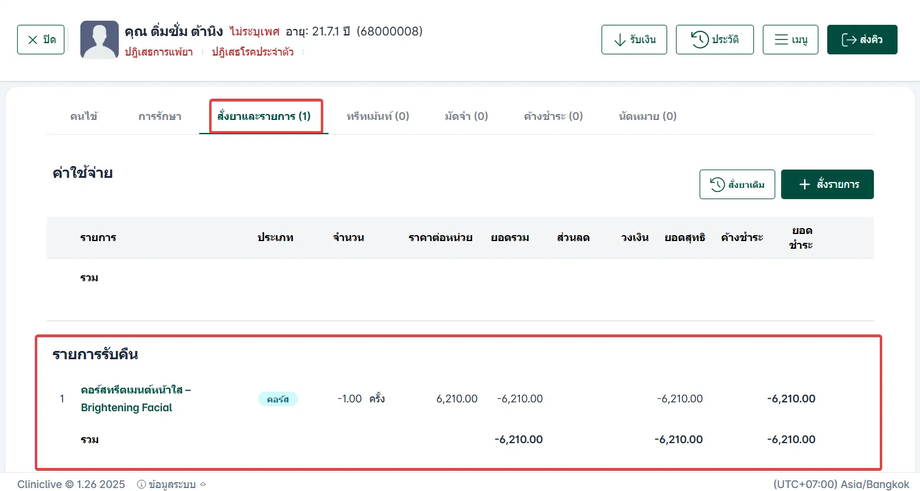Open the มัดจำ (0) tab

pos(466,116)
